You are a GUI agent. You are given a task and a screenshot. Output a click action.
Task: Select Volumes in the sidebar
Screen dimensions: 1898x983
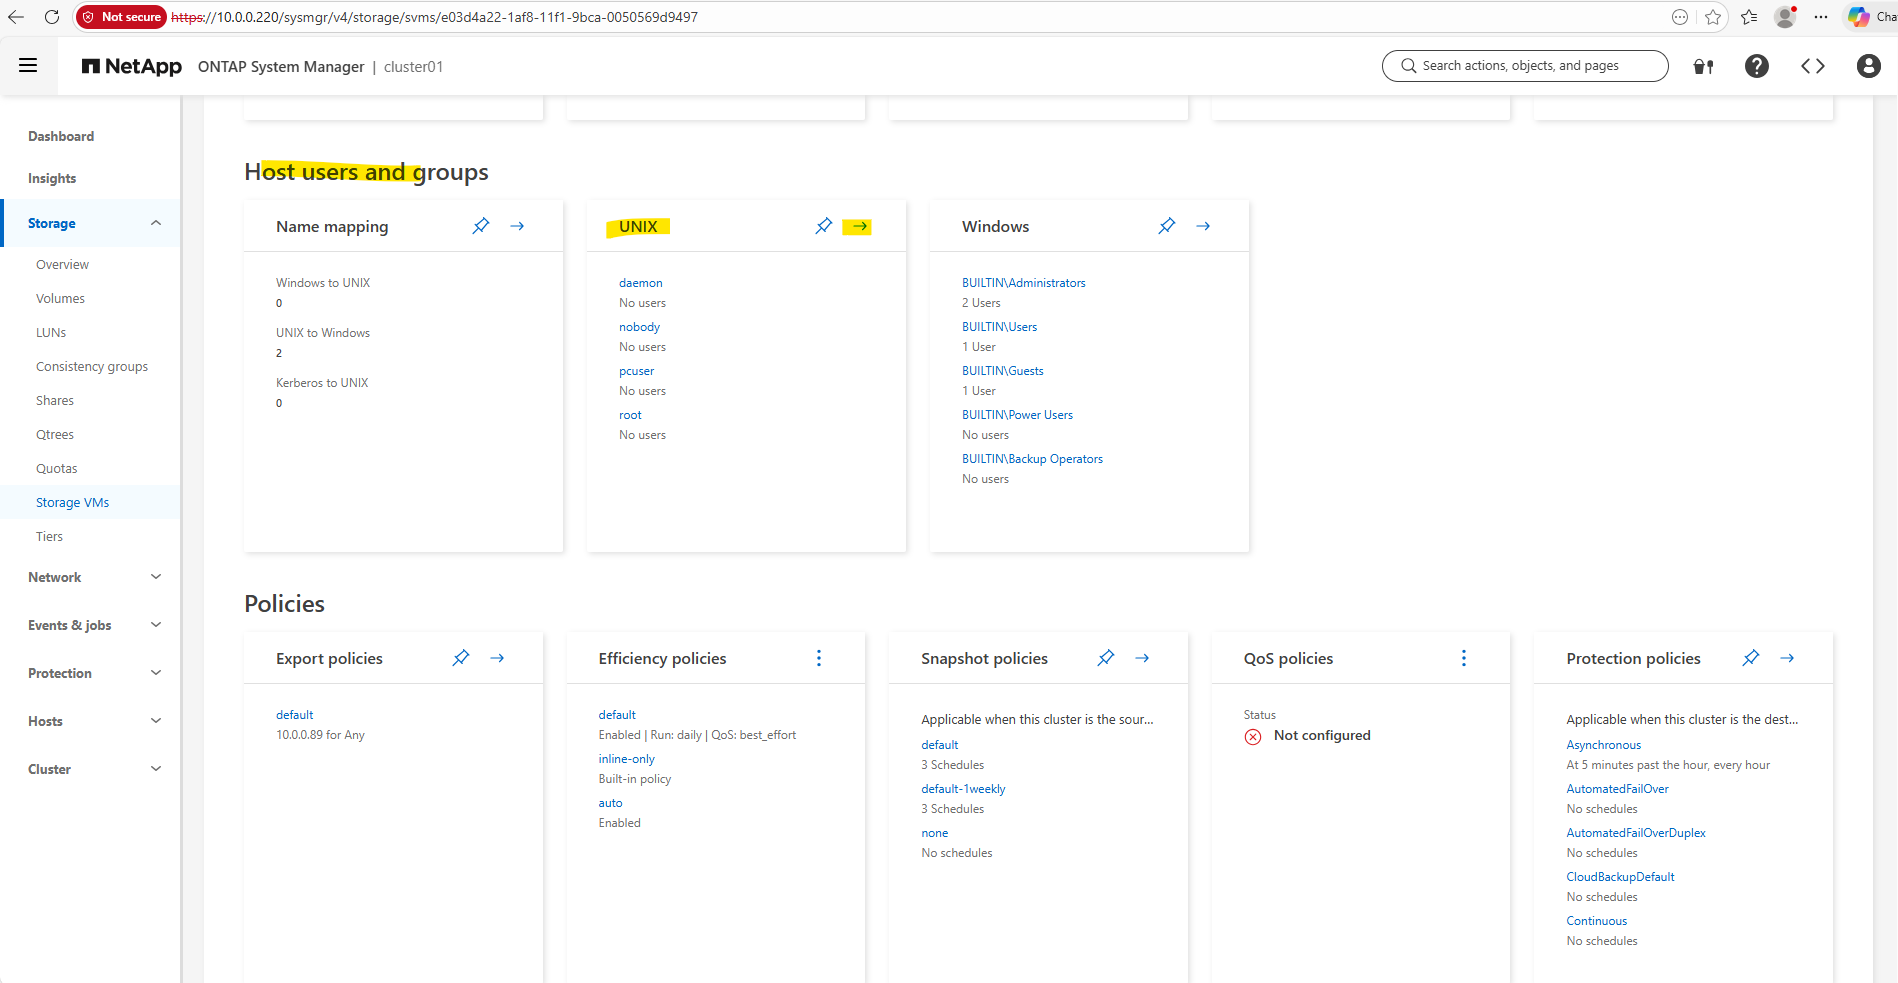[60, 299]
